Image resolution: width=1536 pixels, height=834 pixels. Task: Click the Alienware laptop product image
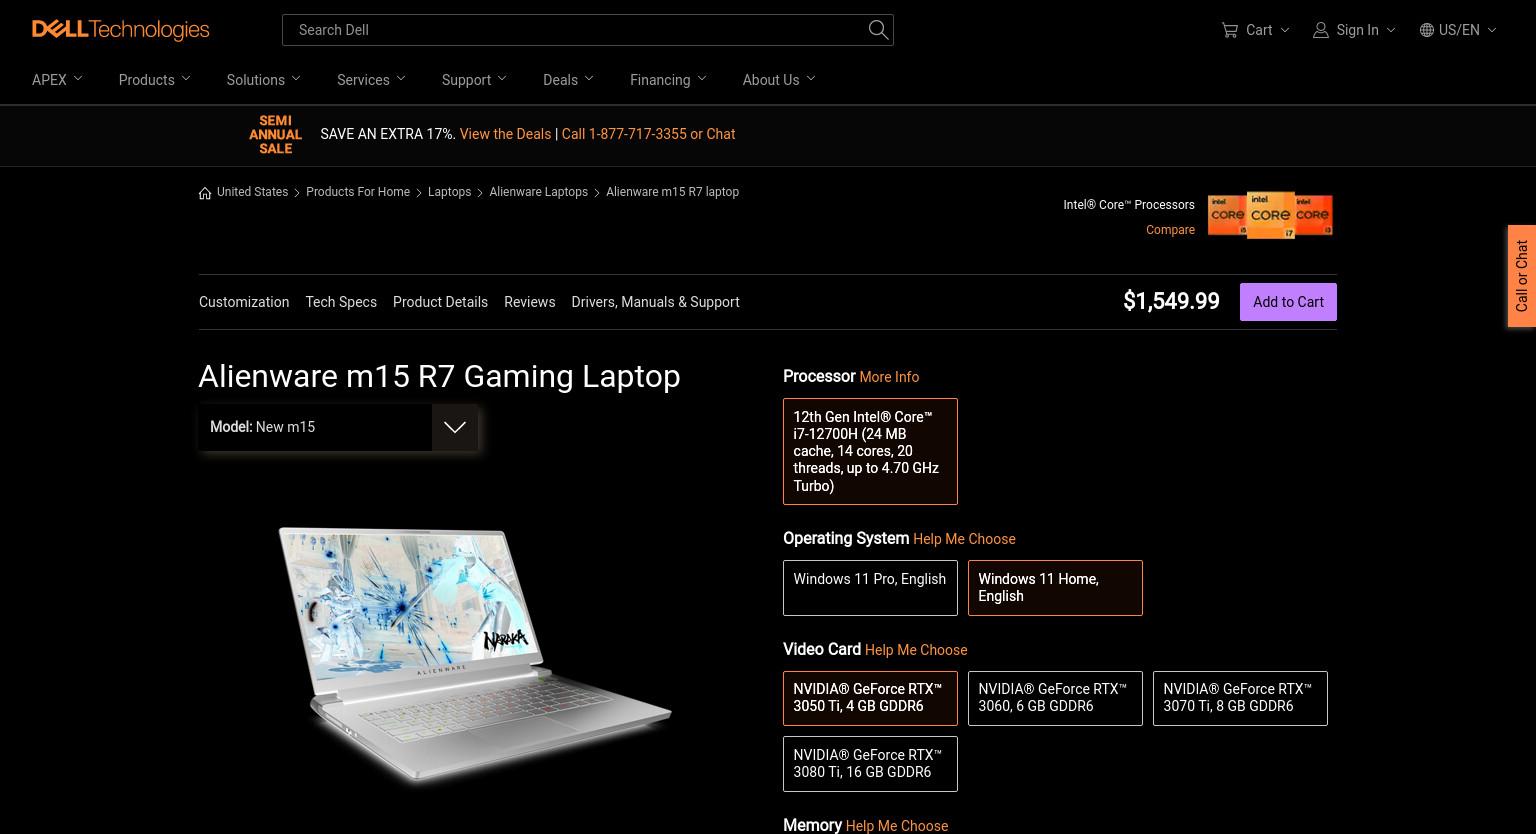tap(475, 655)
